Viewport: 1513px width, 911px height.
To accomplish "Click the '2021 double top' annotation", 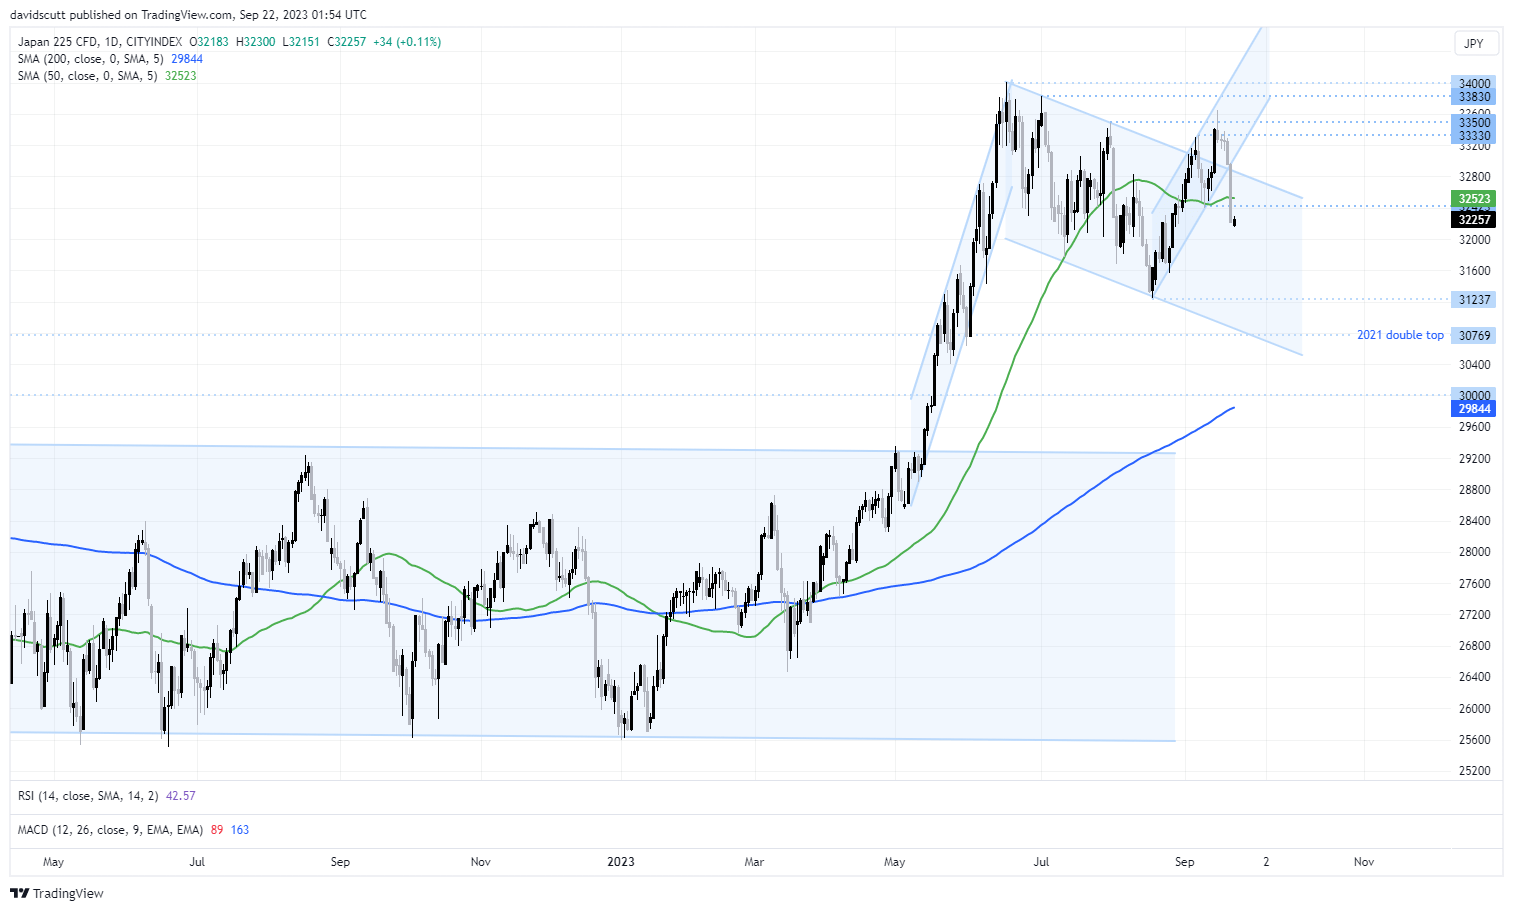I will coord(1400,335).
